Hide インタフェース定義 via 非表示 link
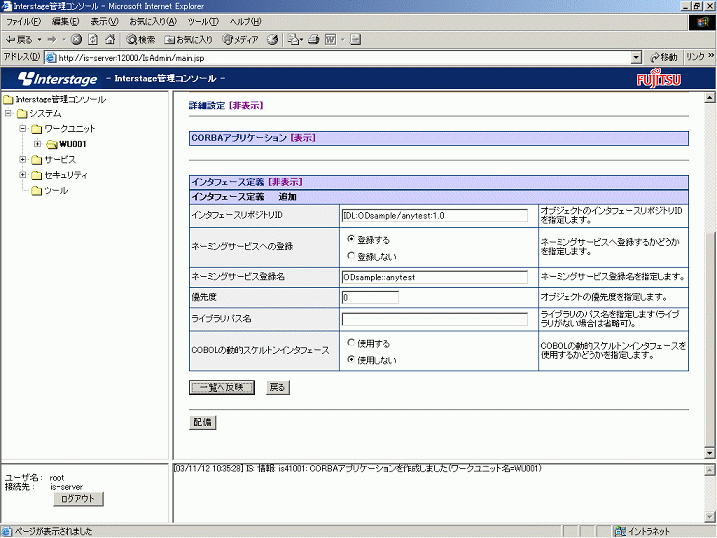The image size is (717, 538). (x=285, y=182)
